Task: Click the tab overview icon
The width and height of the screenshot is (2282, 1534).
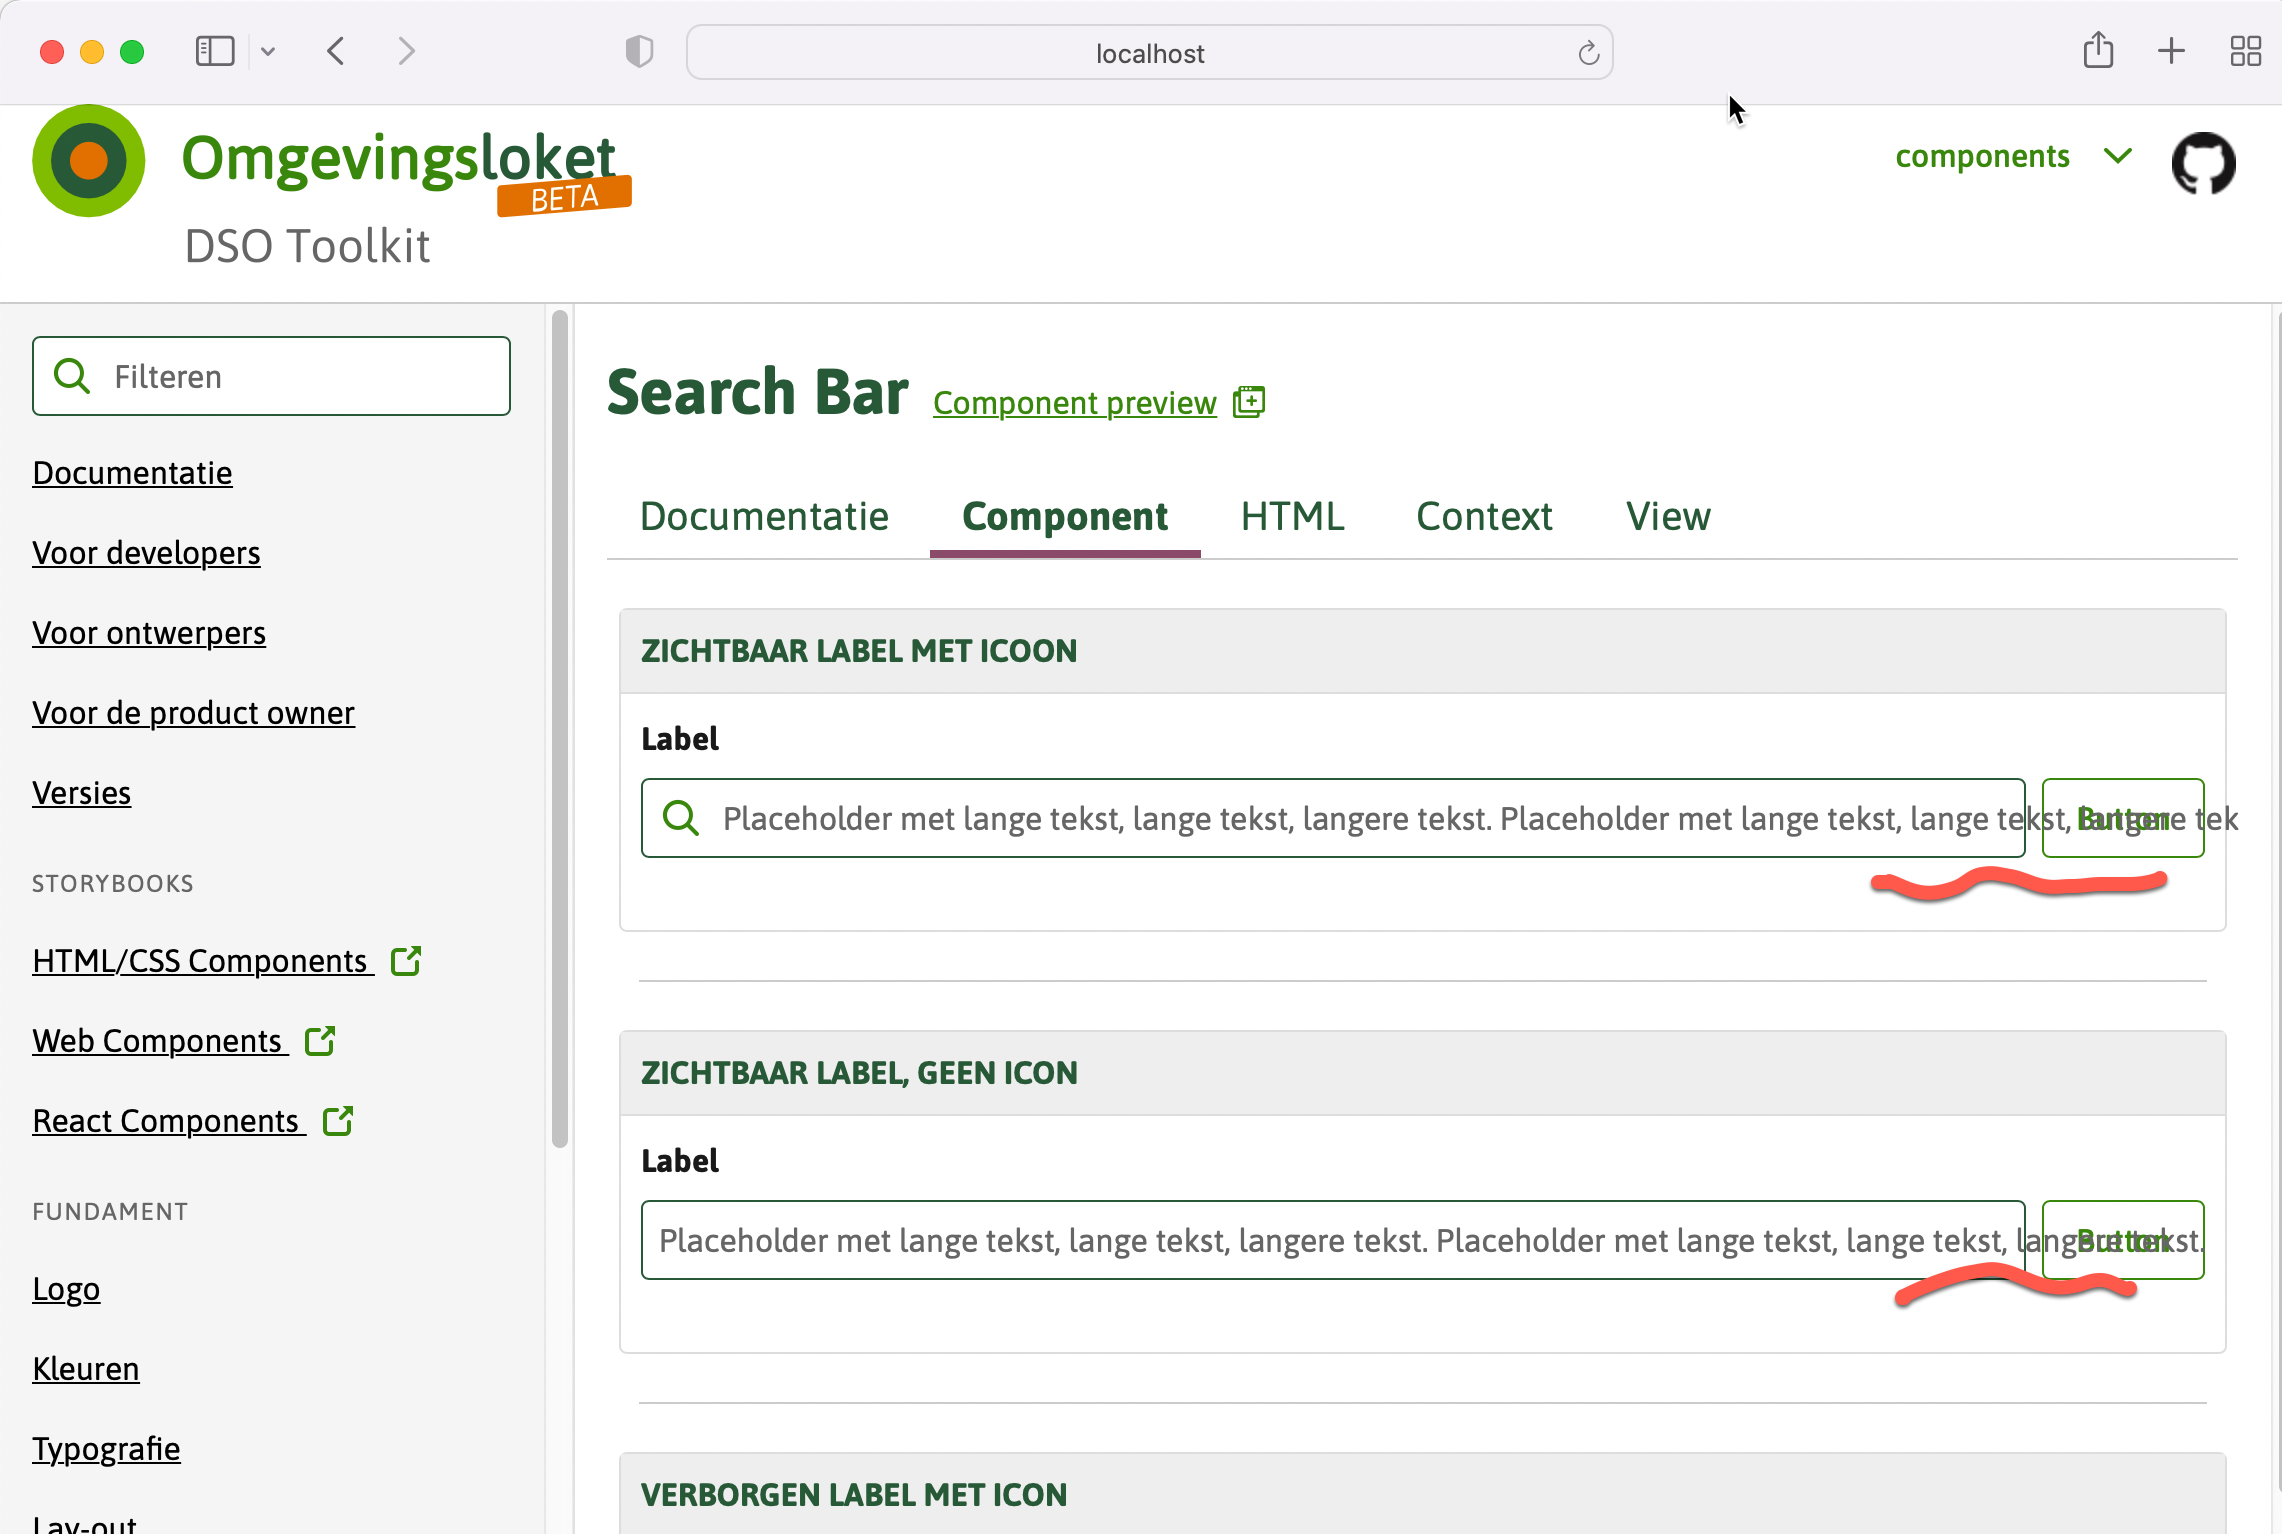Action: pos(2245,50)
